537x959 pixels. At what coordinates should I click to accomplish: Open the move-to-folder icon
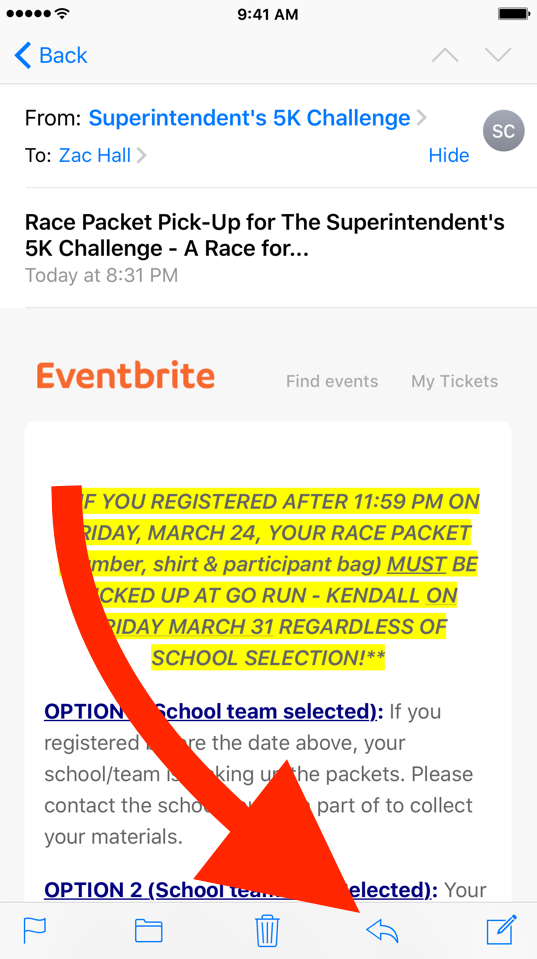(x=149, y=931)
